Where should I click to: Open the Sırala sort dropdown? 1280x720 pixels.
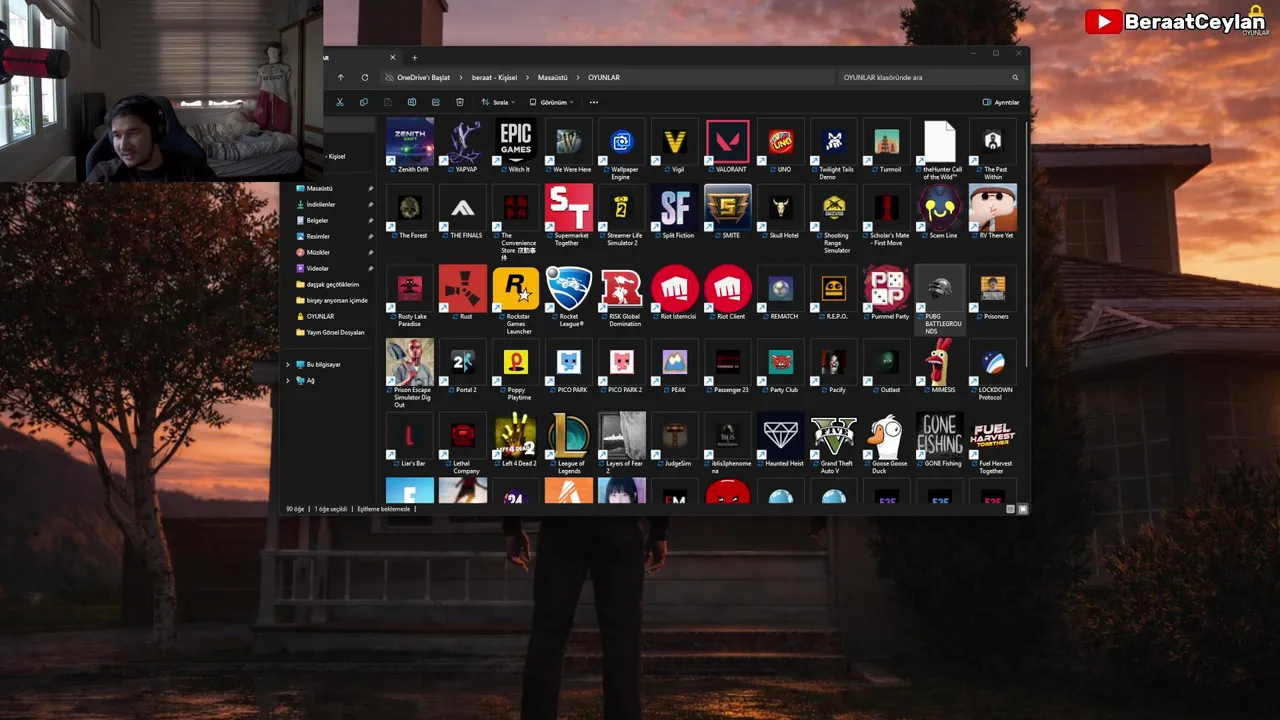point(498,102)
